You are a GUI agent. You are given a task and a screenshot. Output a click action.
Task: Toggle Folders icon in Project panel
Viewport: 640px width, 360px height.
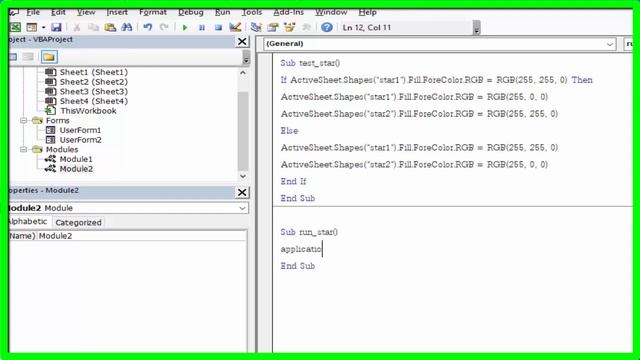click(x=49, y=57)
